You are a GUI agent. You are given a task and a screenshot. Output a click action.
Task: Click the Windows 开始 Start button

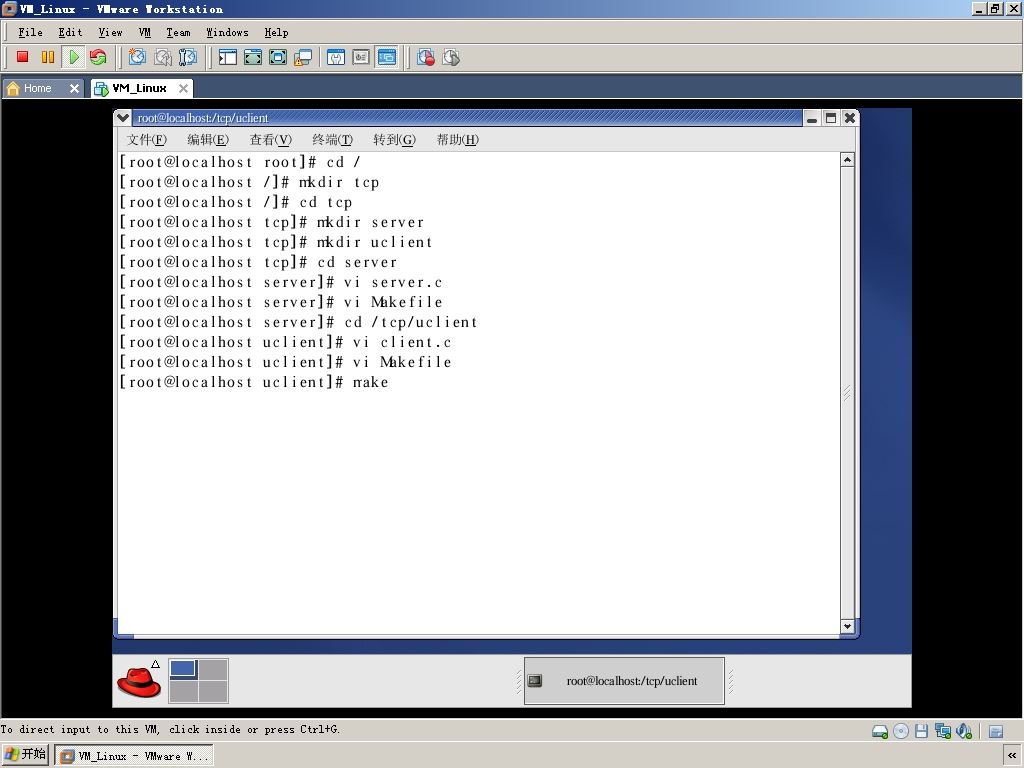tap(25, 755)
